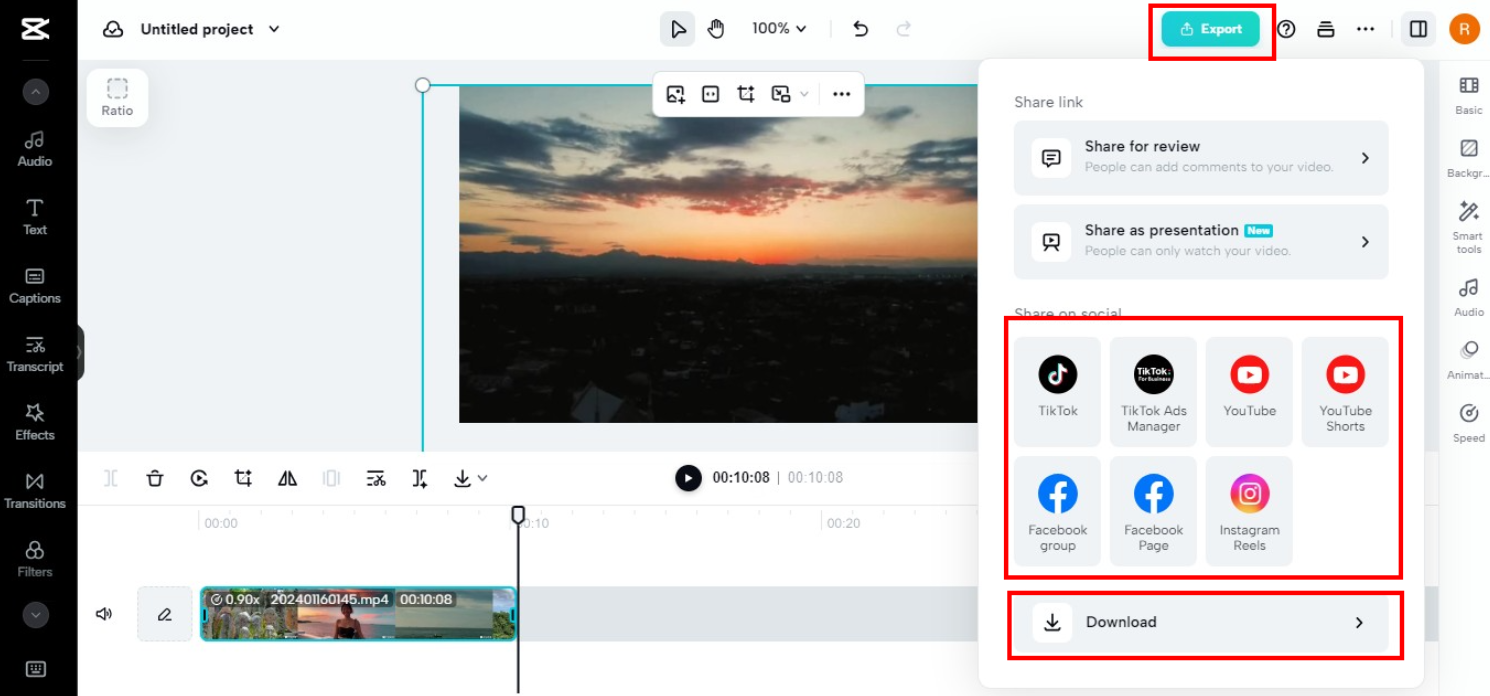Click the video preview canvas
The image size is (1490, 696).
click(718, 254)
